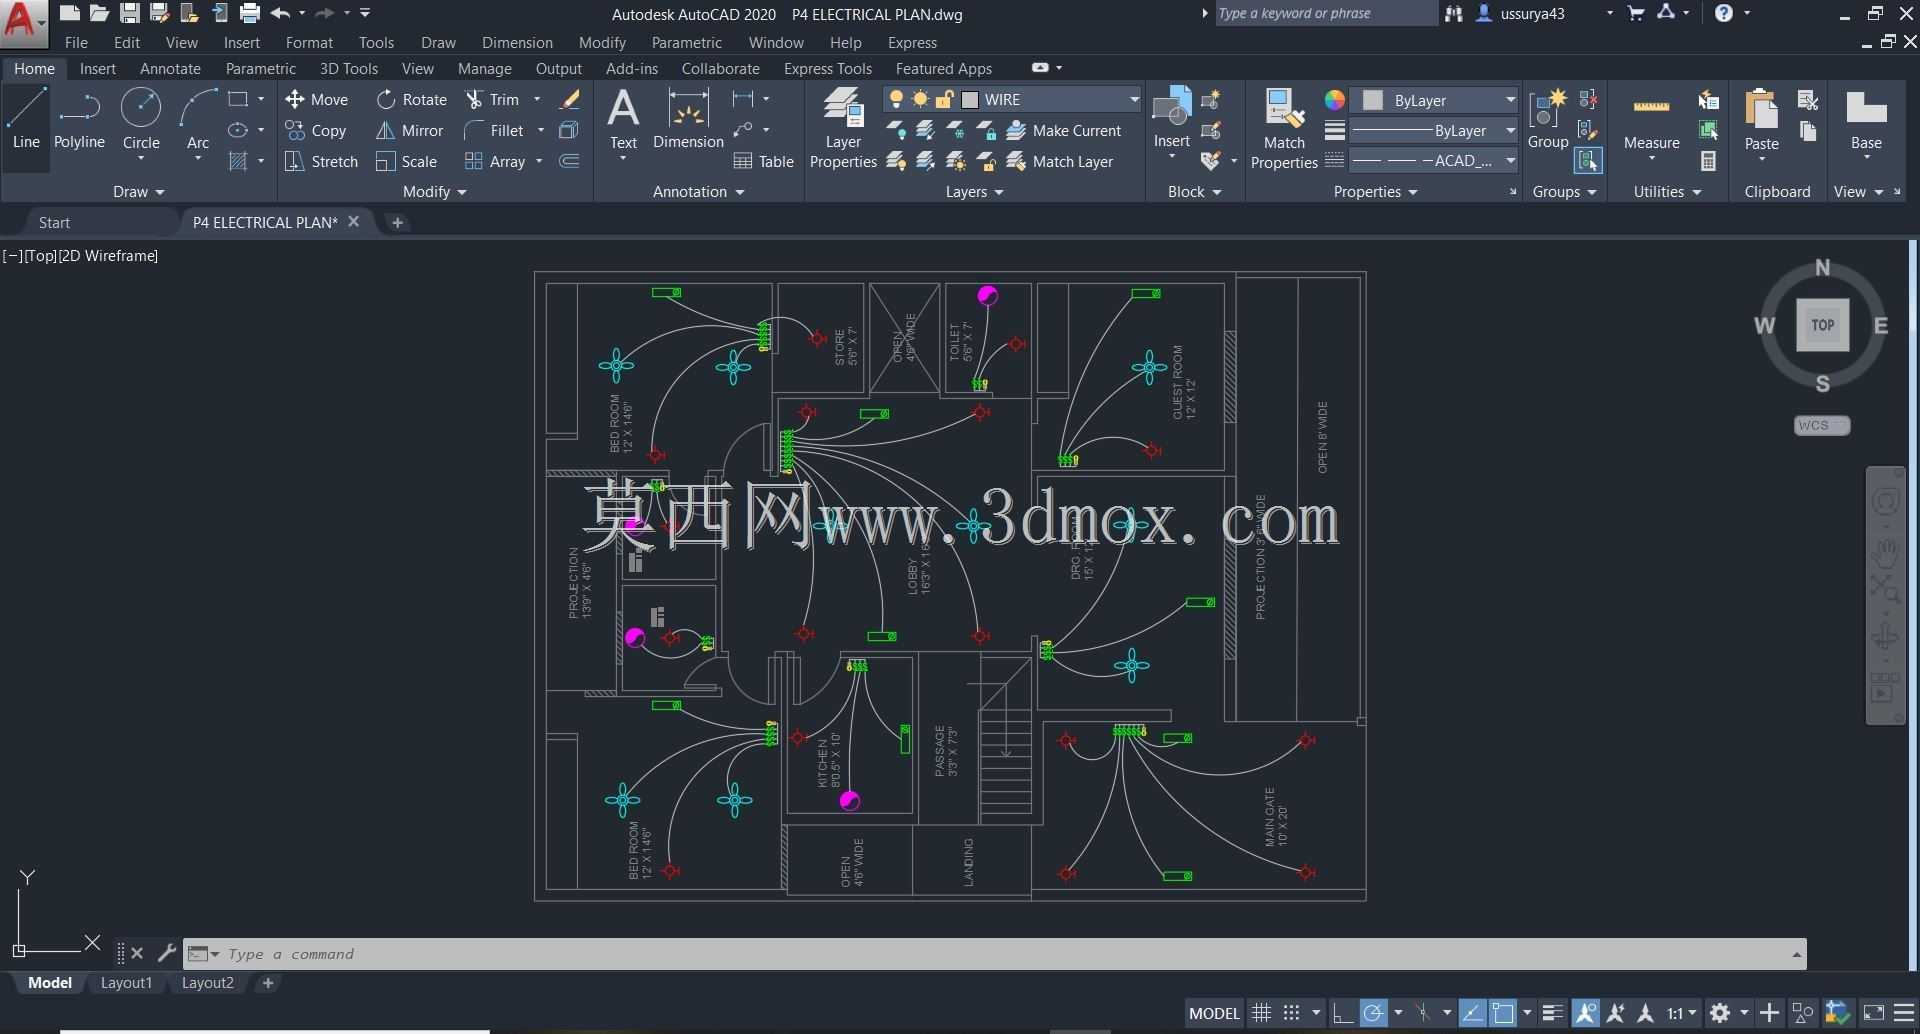Toggle snap mode in status bar
Screen dimensions: 1920x1034
(1291, 1013)
